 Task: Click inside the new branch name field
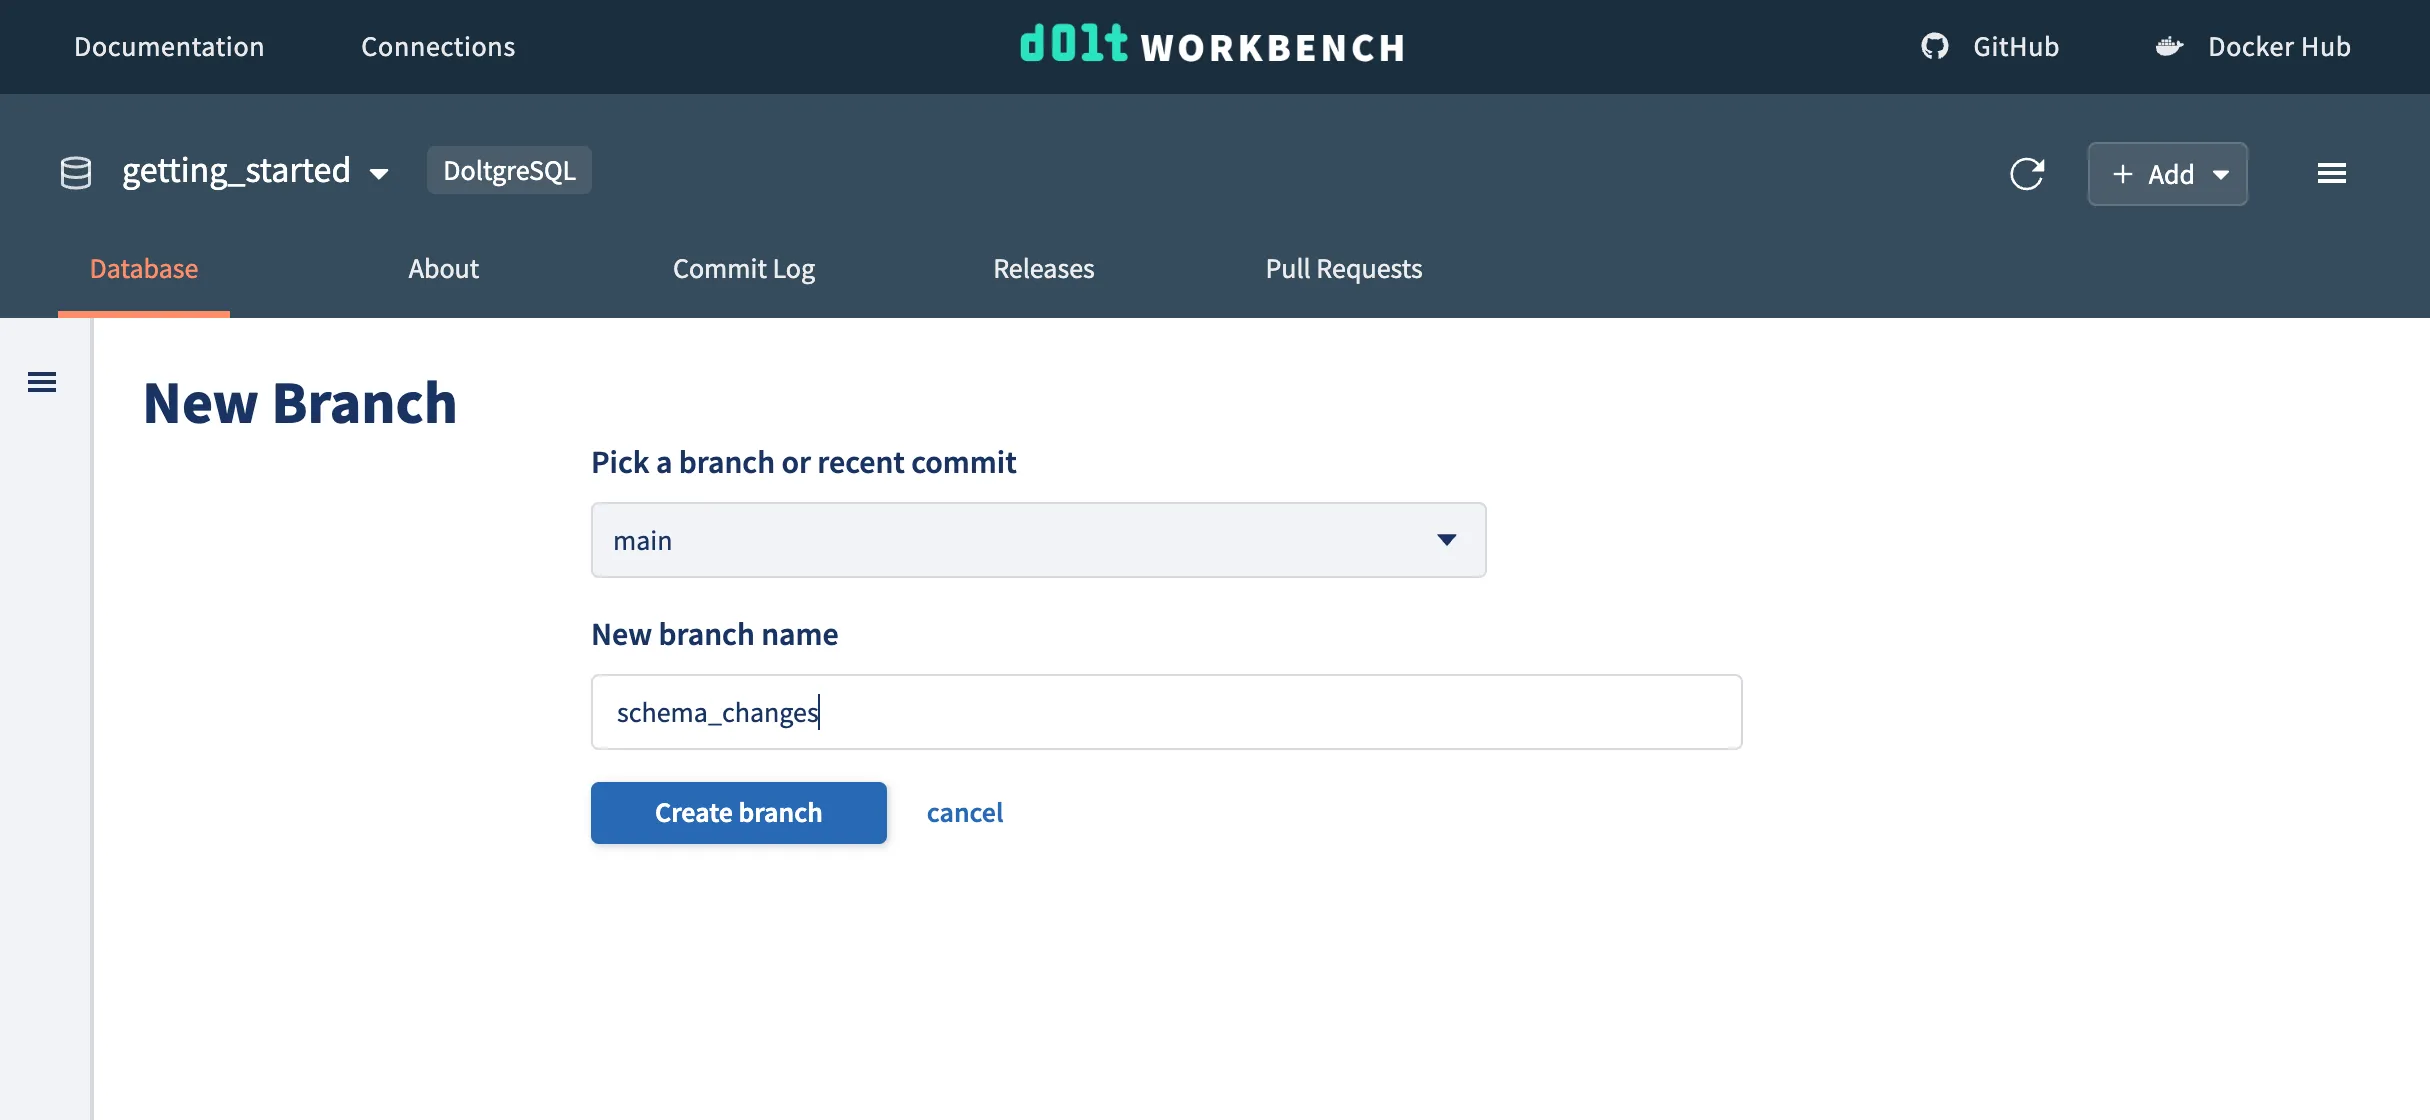click(x=1166, y=712)
